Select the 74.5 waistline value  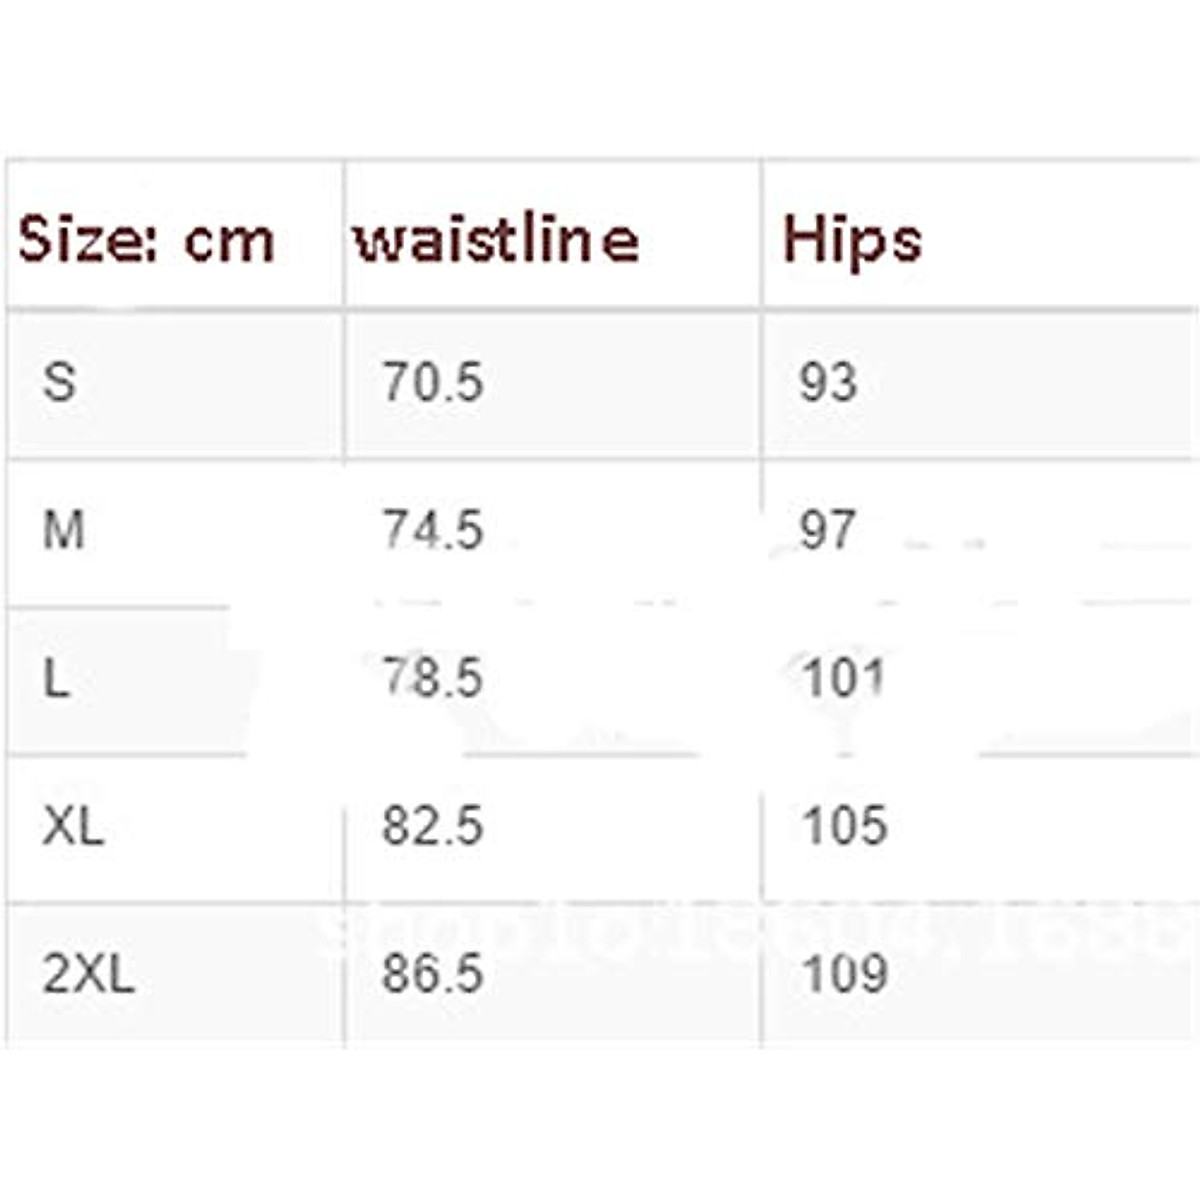tap(432, 530)
